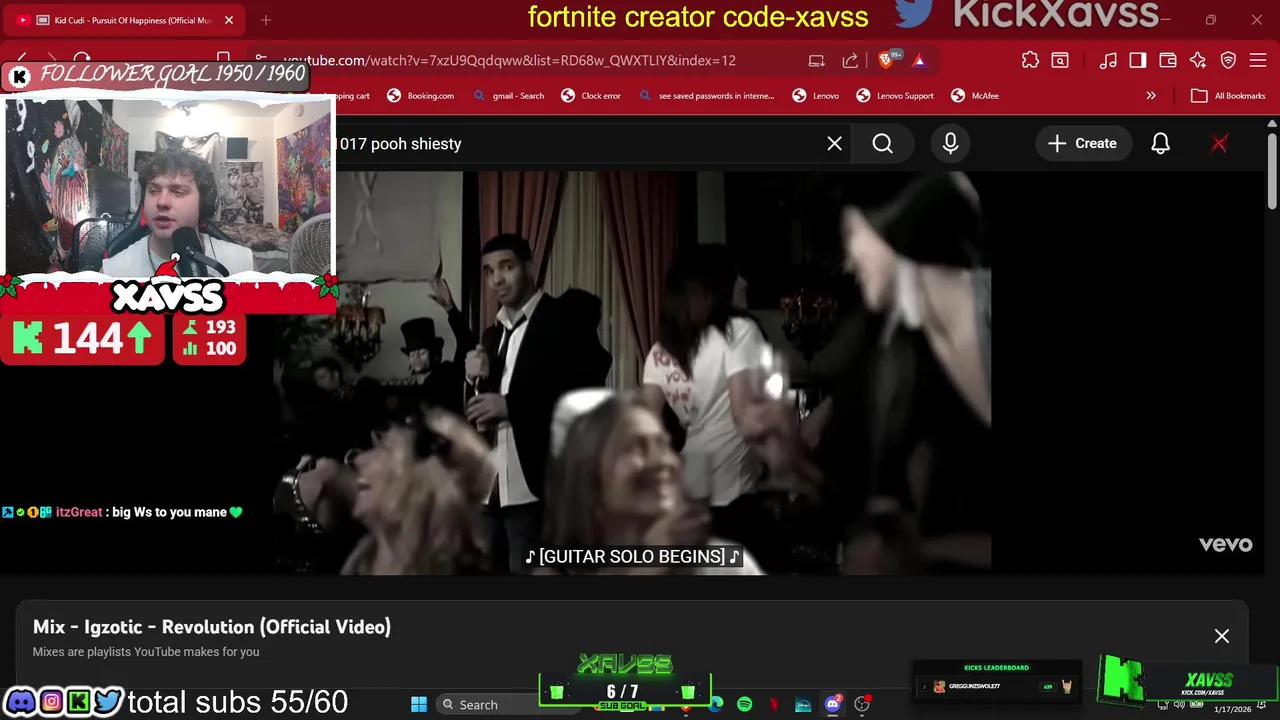This screenshot has height=720, width=1280.
Task: Expand hidden bookmarks with double chevron
Action: click(x=1151, y=96)
